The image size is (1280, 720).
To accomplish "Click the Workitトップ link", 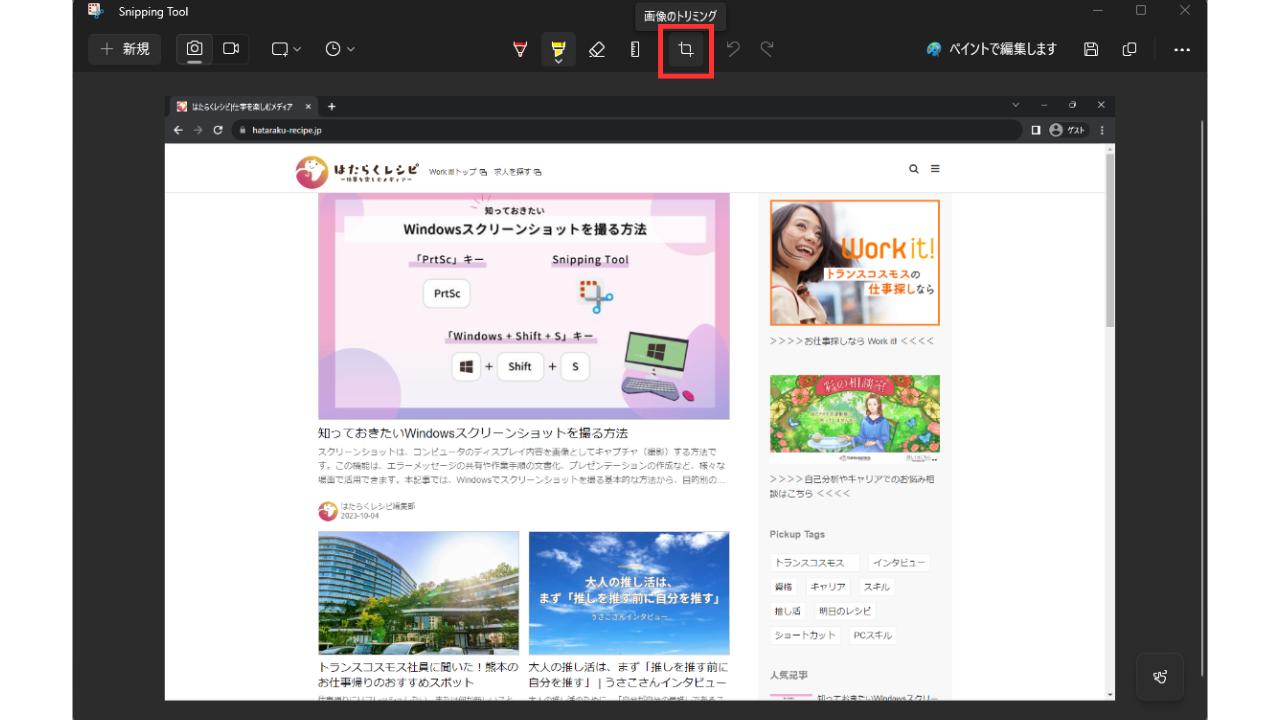I will pyautogui.click(x=458, y=172).
